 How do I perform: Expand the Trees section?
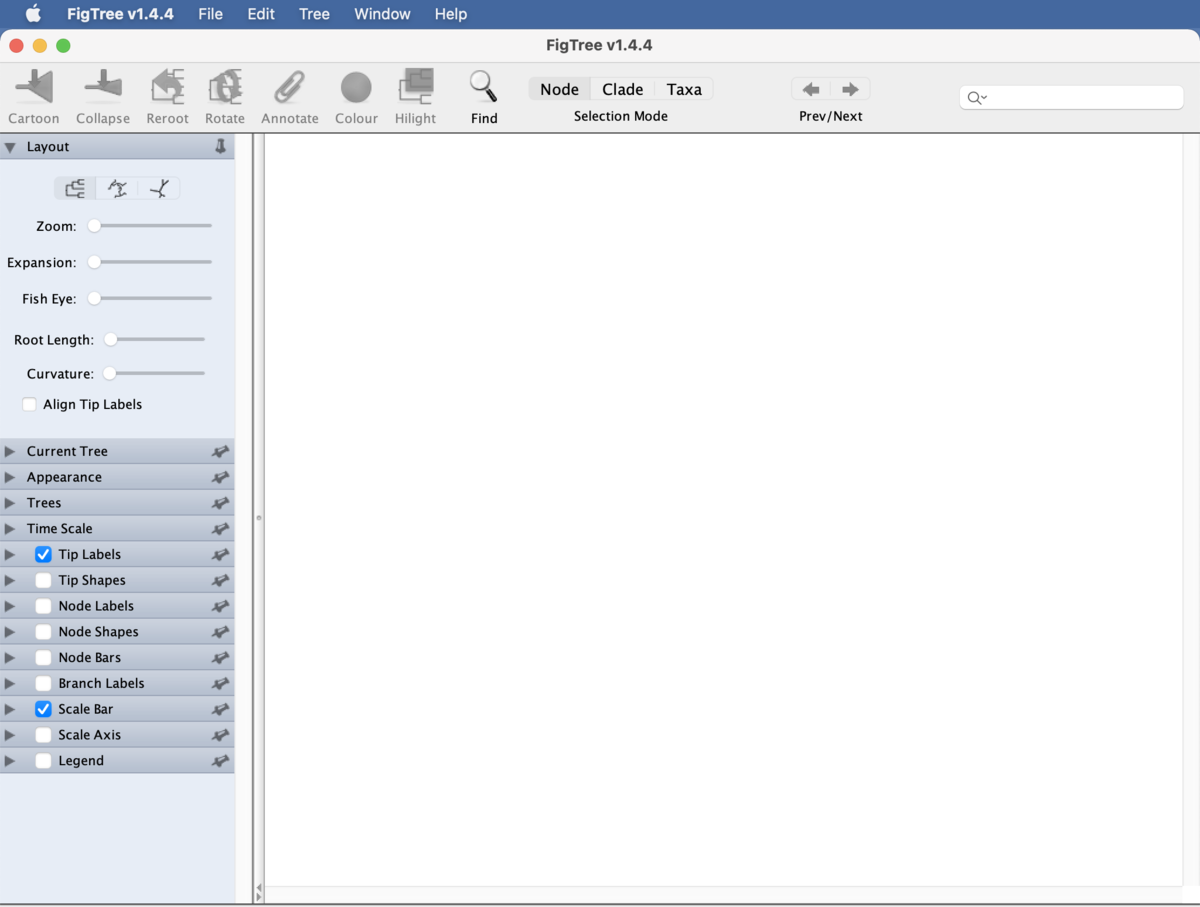(x=10, y=503)
